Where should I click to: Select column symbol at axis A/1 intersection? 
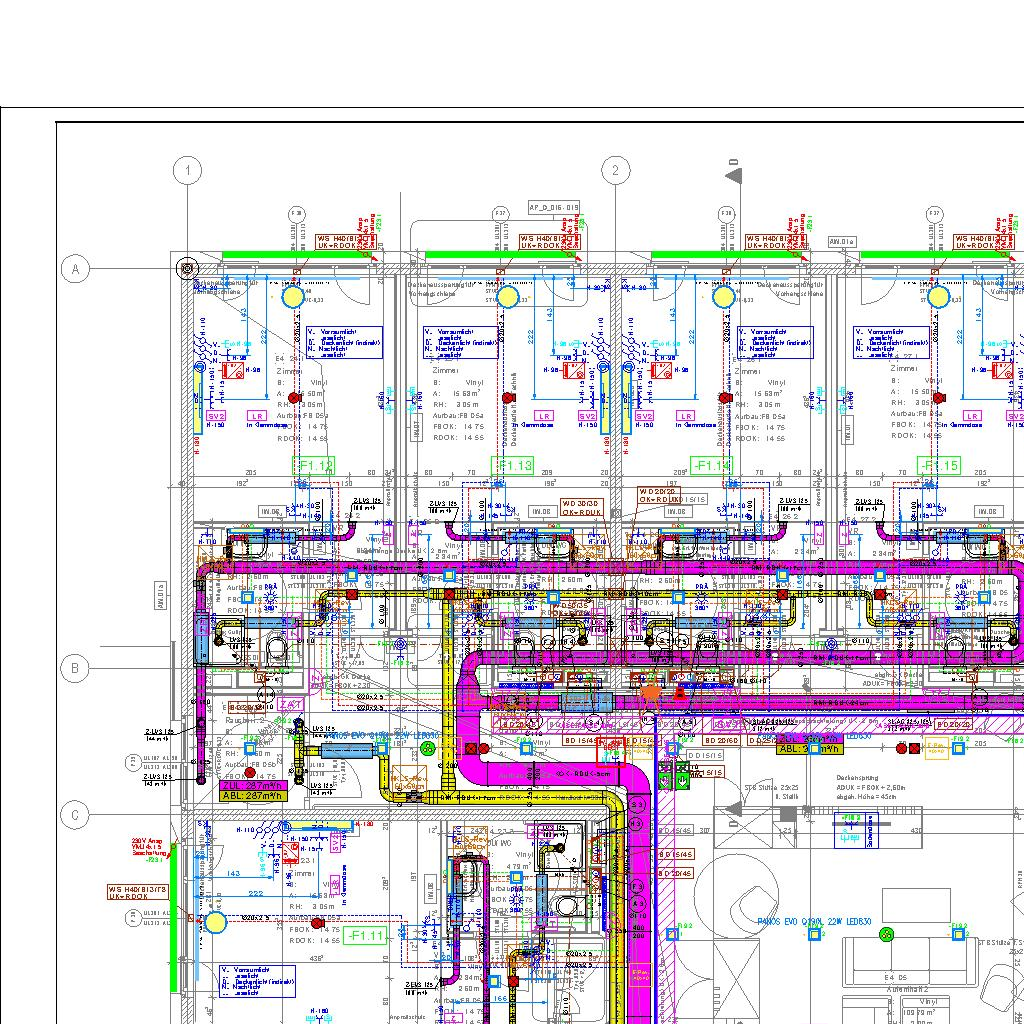coord(187,268)
